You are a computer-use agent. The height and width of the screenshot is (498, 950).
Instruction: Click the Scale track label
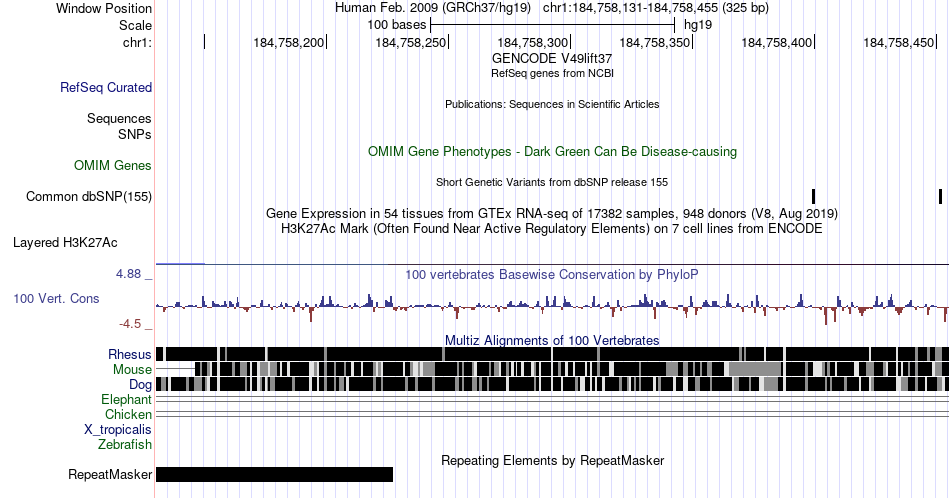135,25
